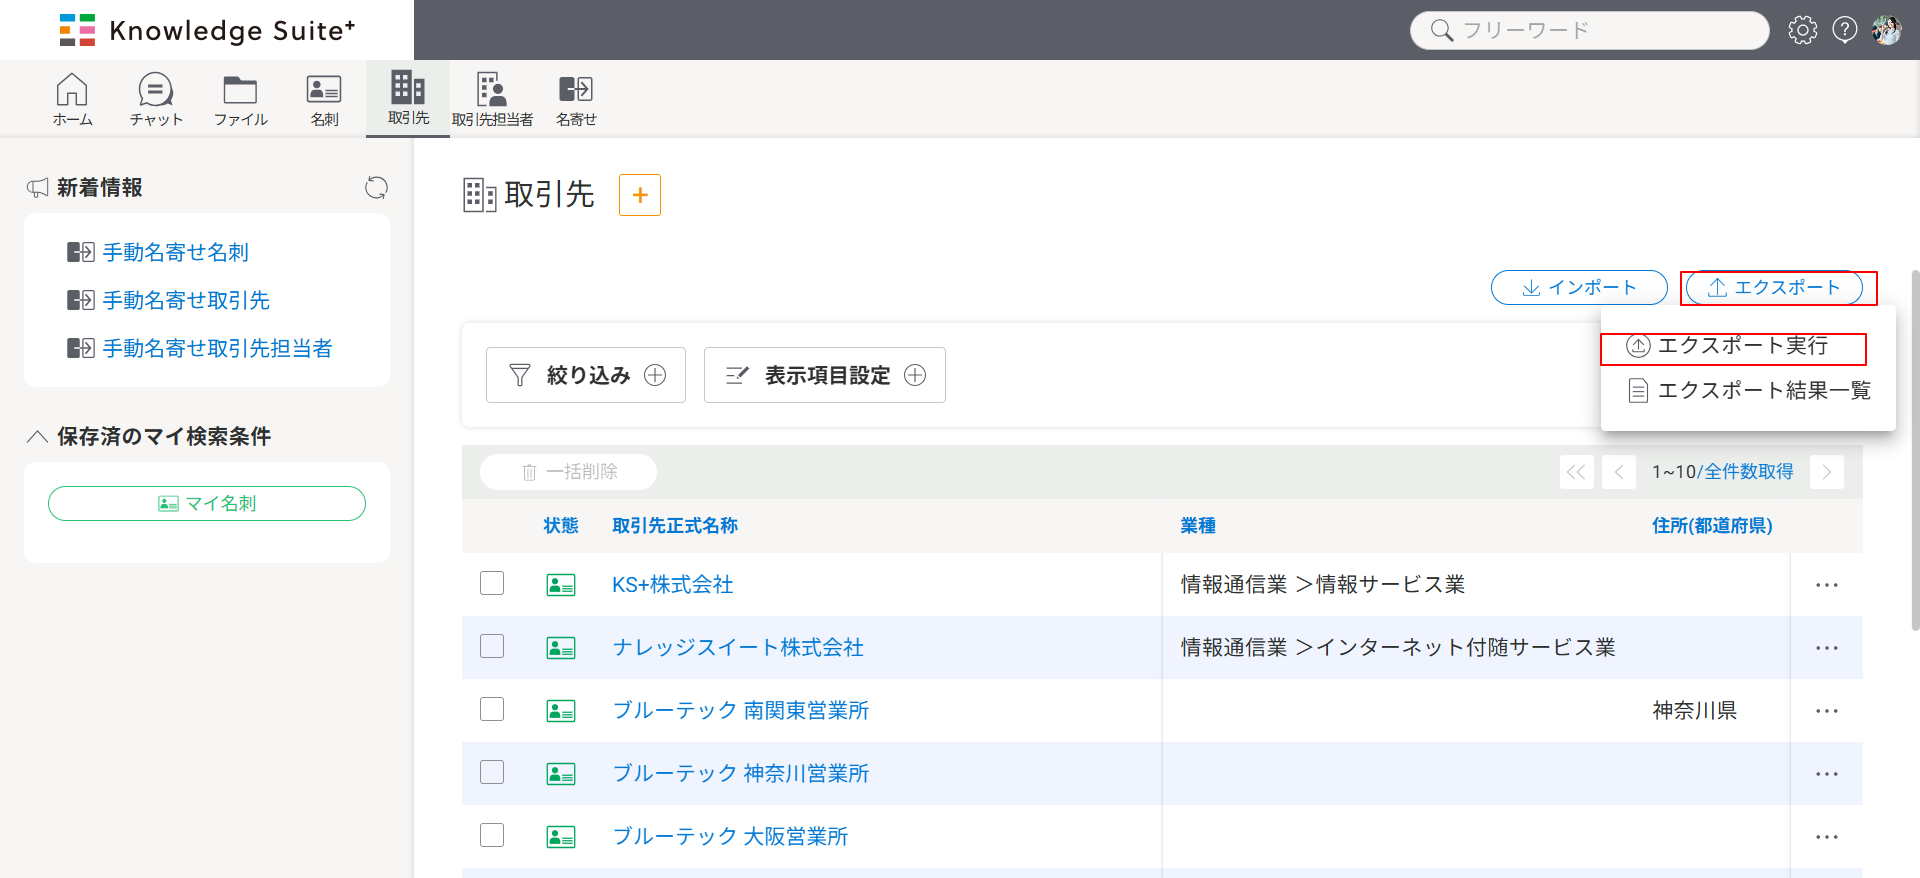Click the マイ名刺 saved search button

pos(207,503)
